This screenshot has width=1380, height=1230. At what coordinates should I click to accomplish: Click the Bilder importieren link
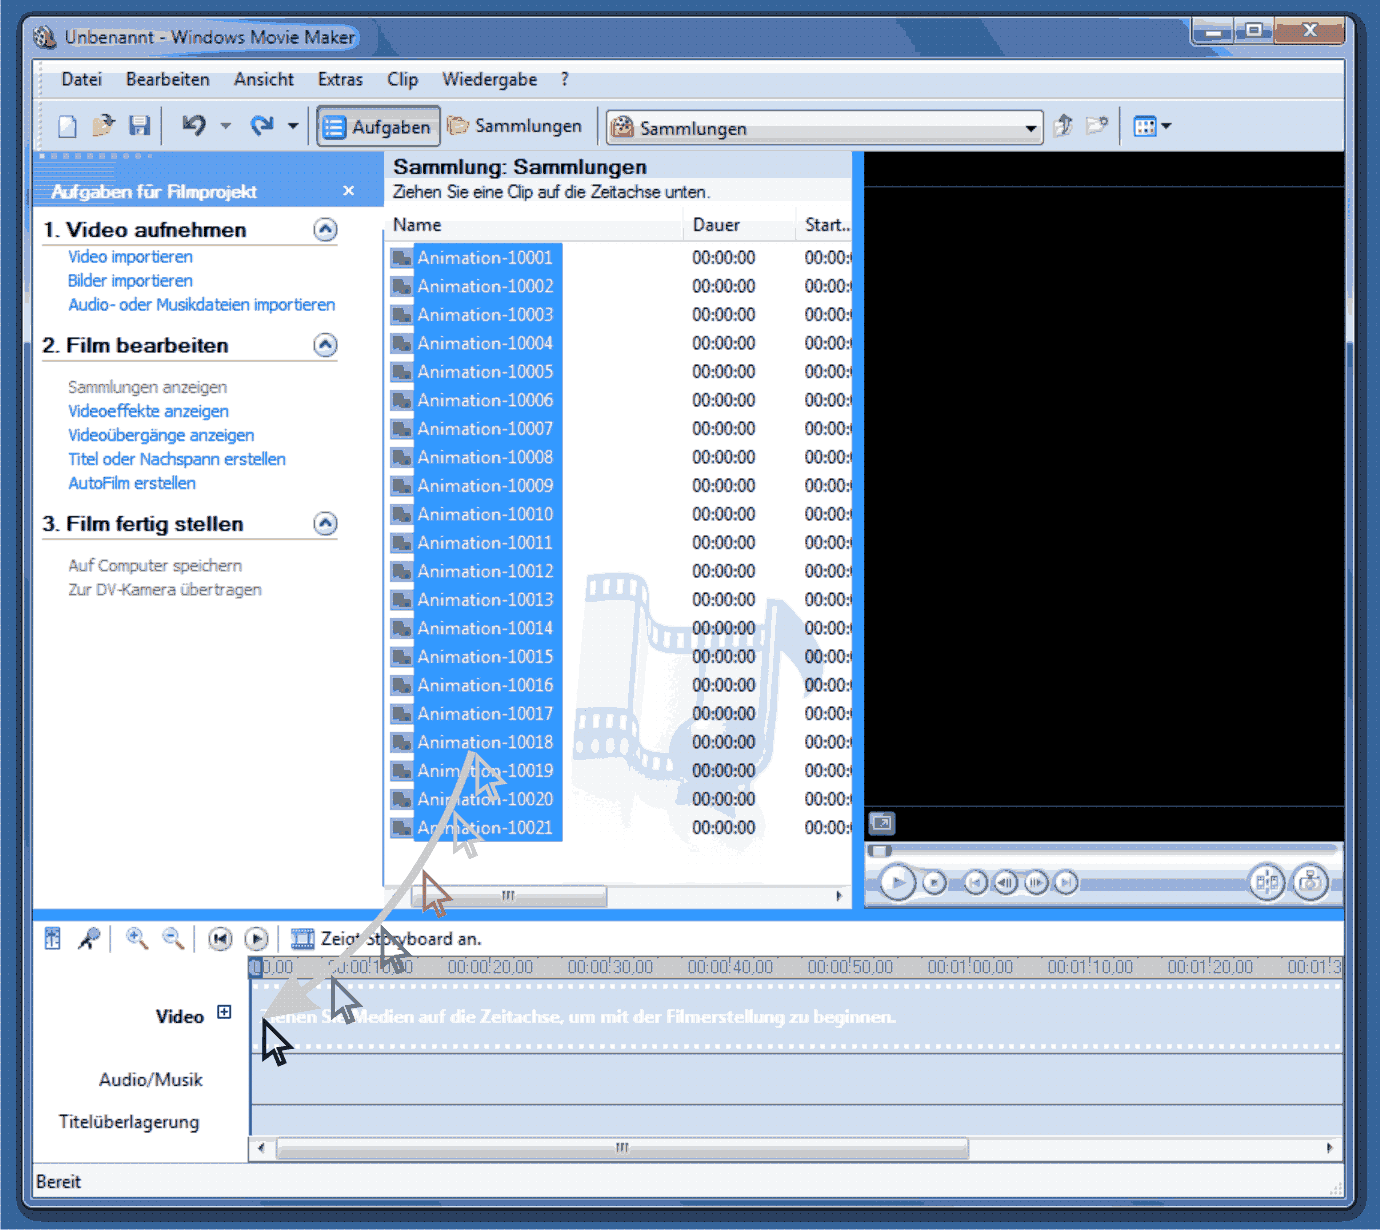point(130,281)
